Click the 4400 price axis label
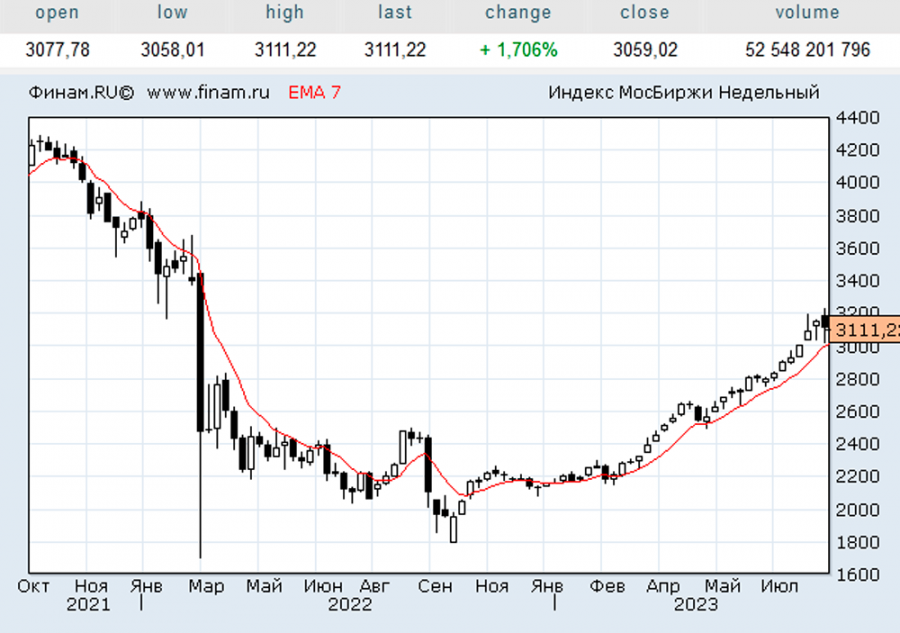Image resolution: width=900 pixels, height=633 pixels. 859,118
